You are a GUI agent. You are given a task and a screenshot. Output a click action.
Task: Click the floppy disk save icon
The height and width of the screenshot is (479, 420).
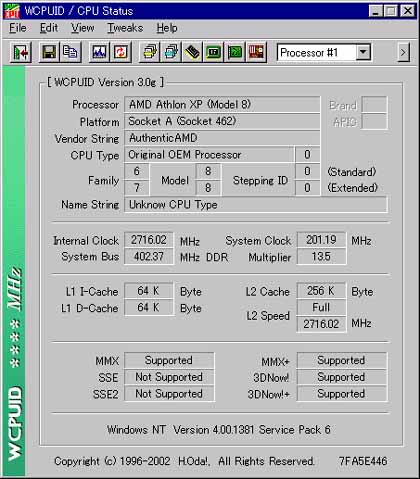[x=49, y=52]
